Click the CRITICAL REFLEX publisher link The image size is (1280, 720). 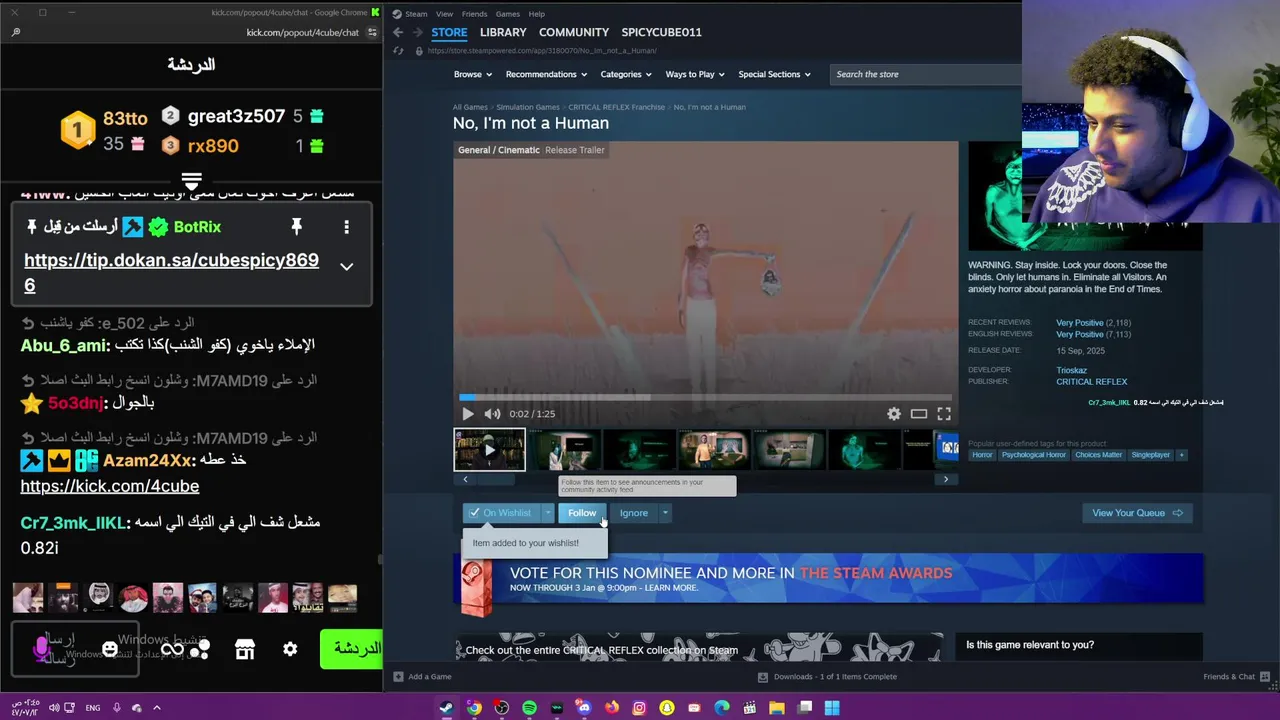(1091, 382)
